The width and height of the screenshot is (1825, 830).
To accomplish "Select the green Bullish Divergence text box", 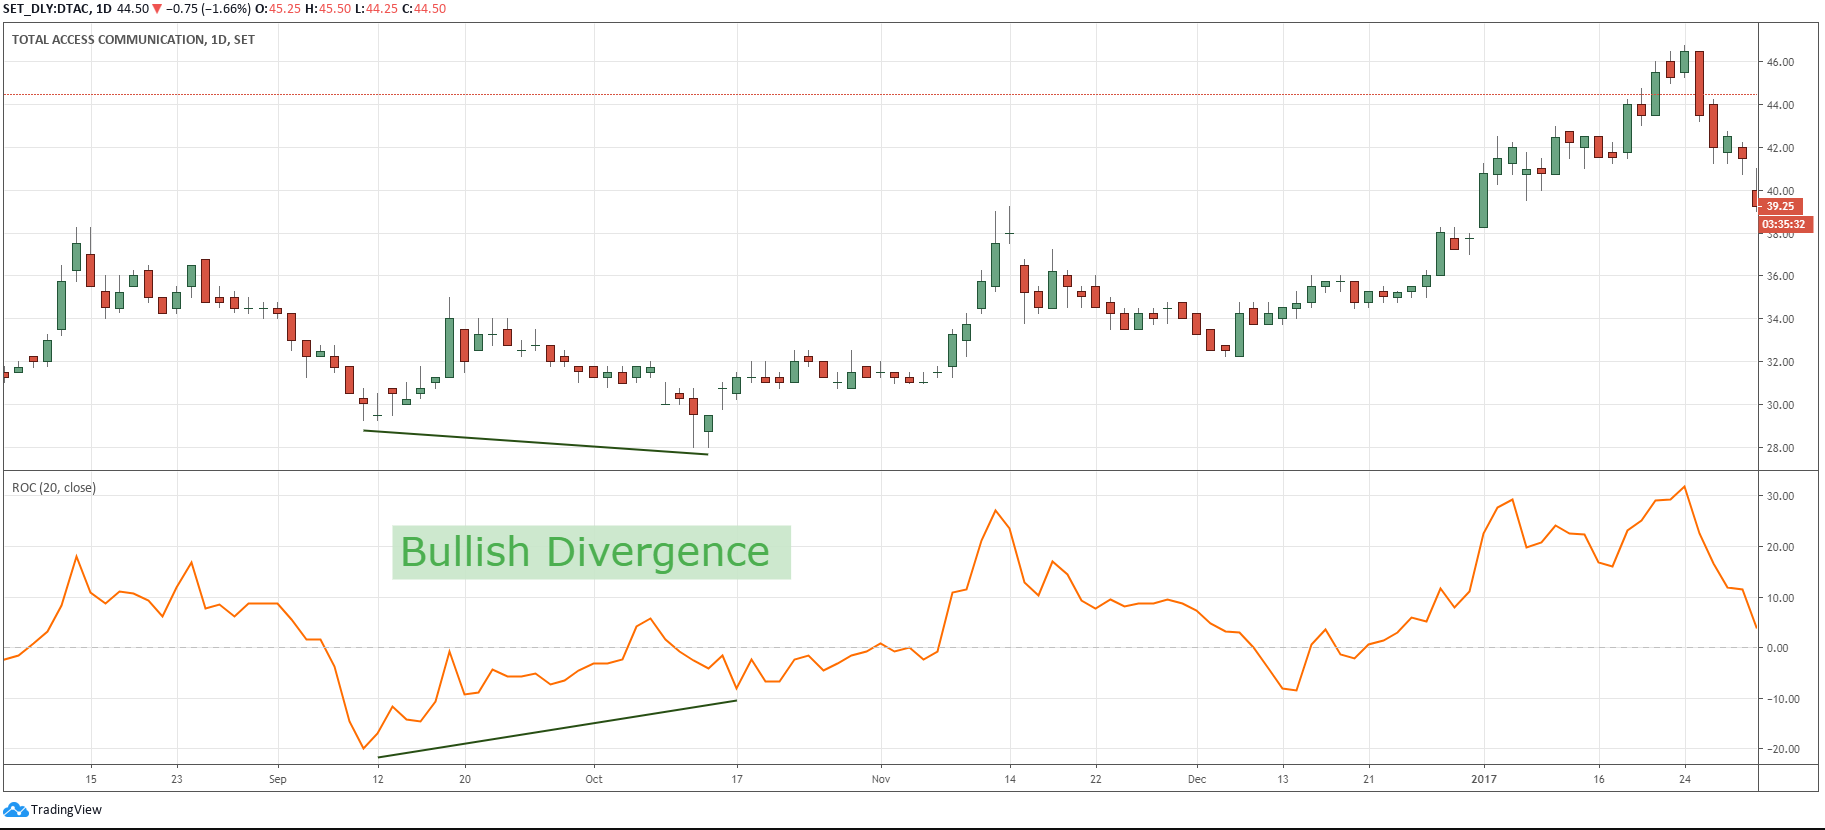I will pyautogui.click(x=591, y=552).
